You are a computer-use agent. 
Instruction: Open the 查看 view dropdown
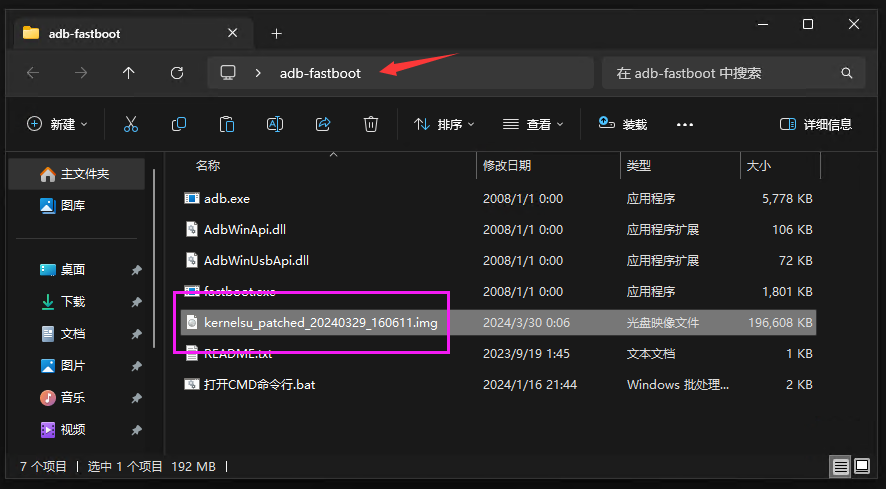click(533, 124)
